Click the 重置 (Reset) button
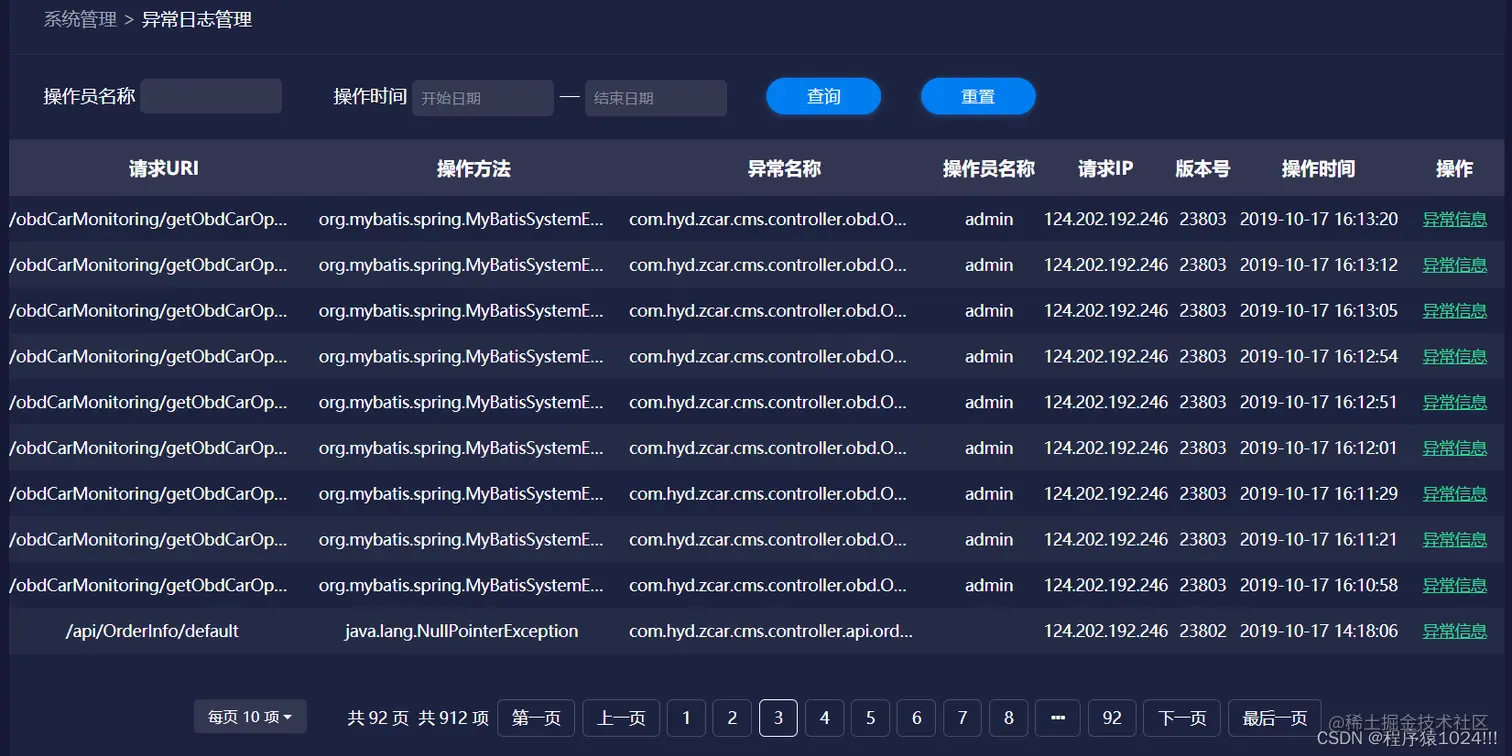Screen dimensions: 1512x756 pyautogui.click(x=977, y=97)
